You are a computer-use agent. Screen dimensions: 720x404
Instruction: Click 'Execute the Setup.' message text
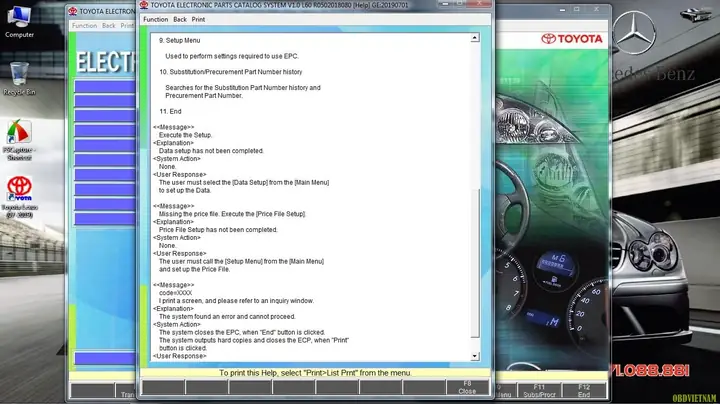click(x=186, y=135)
